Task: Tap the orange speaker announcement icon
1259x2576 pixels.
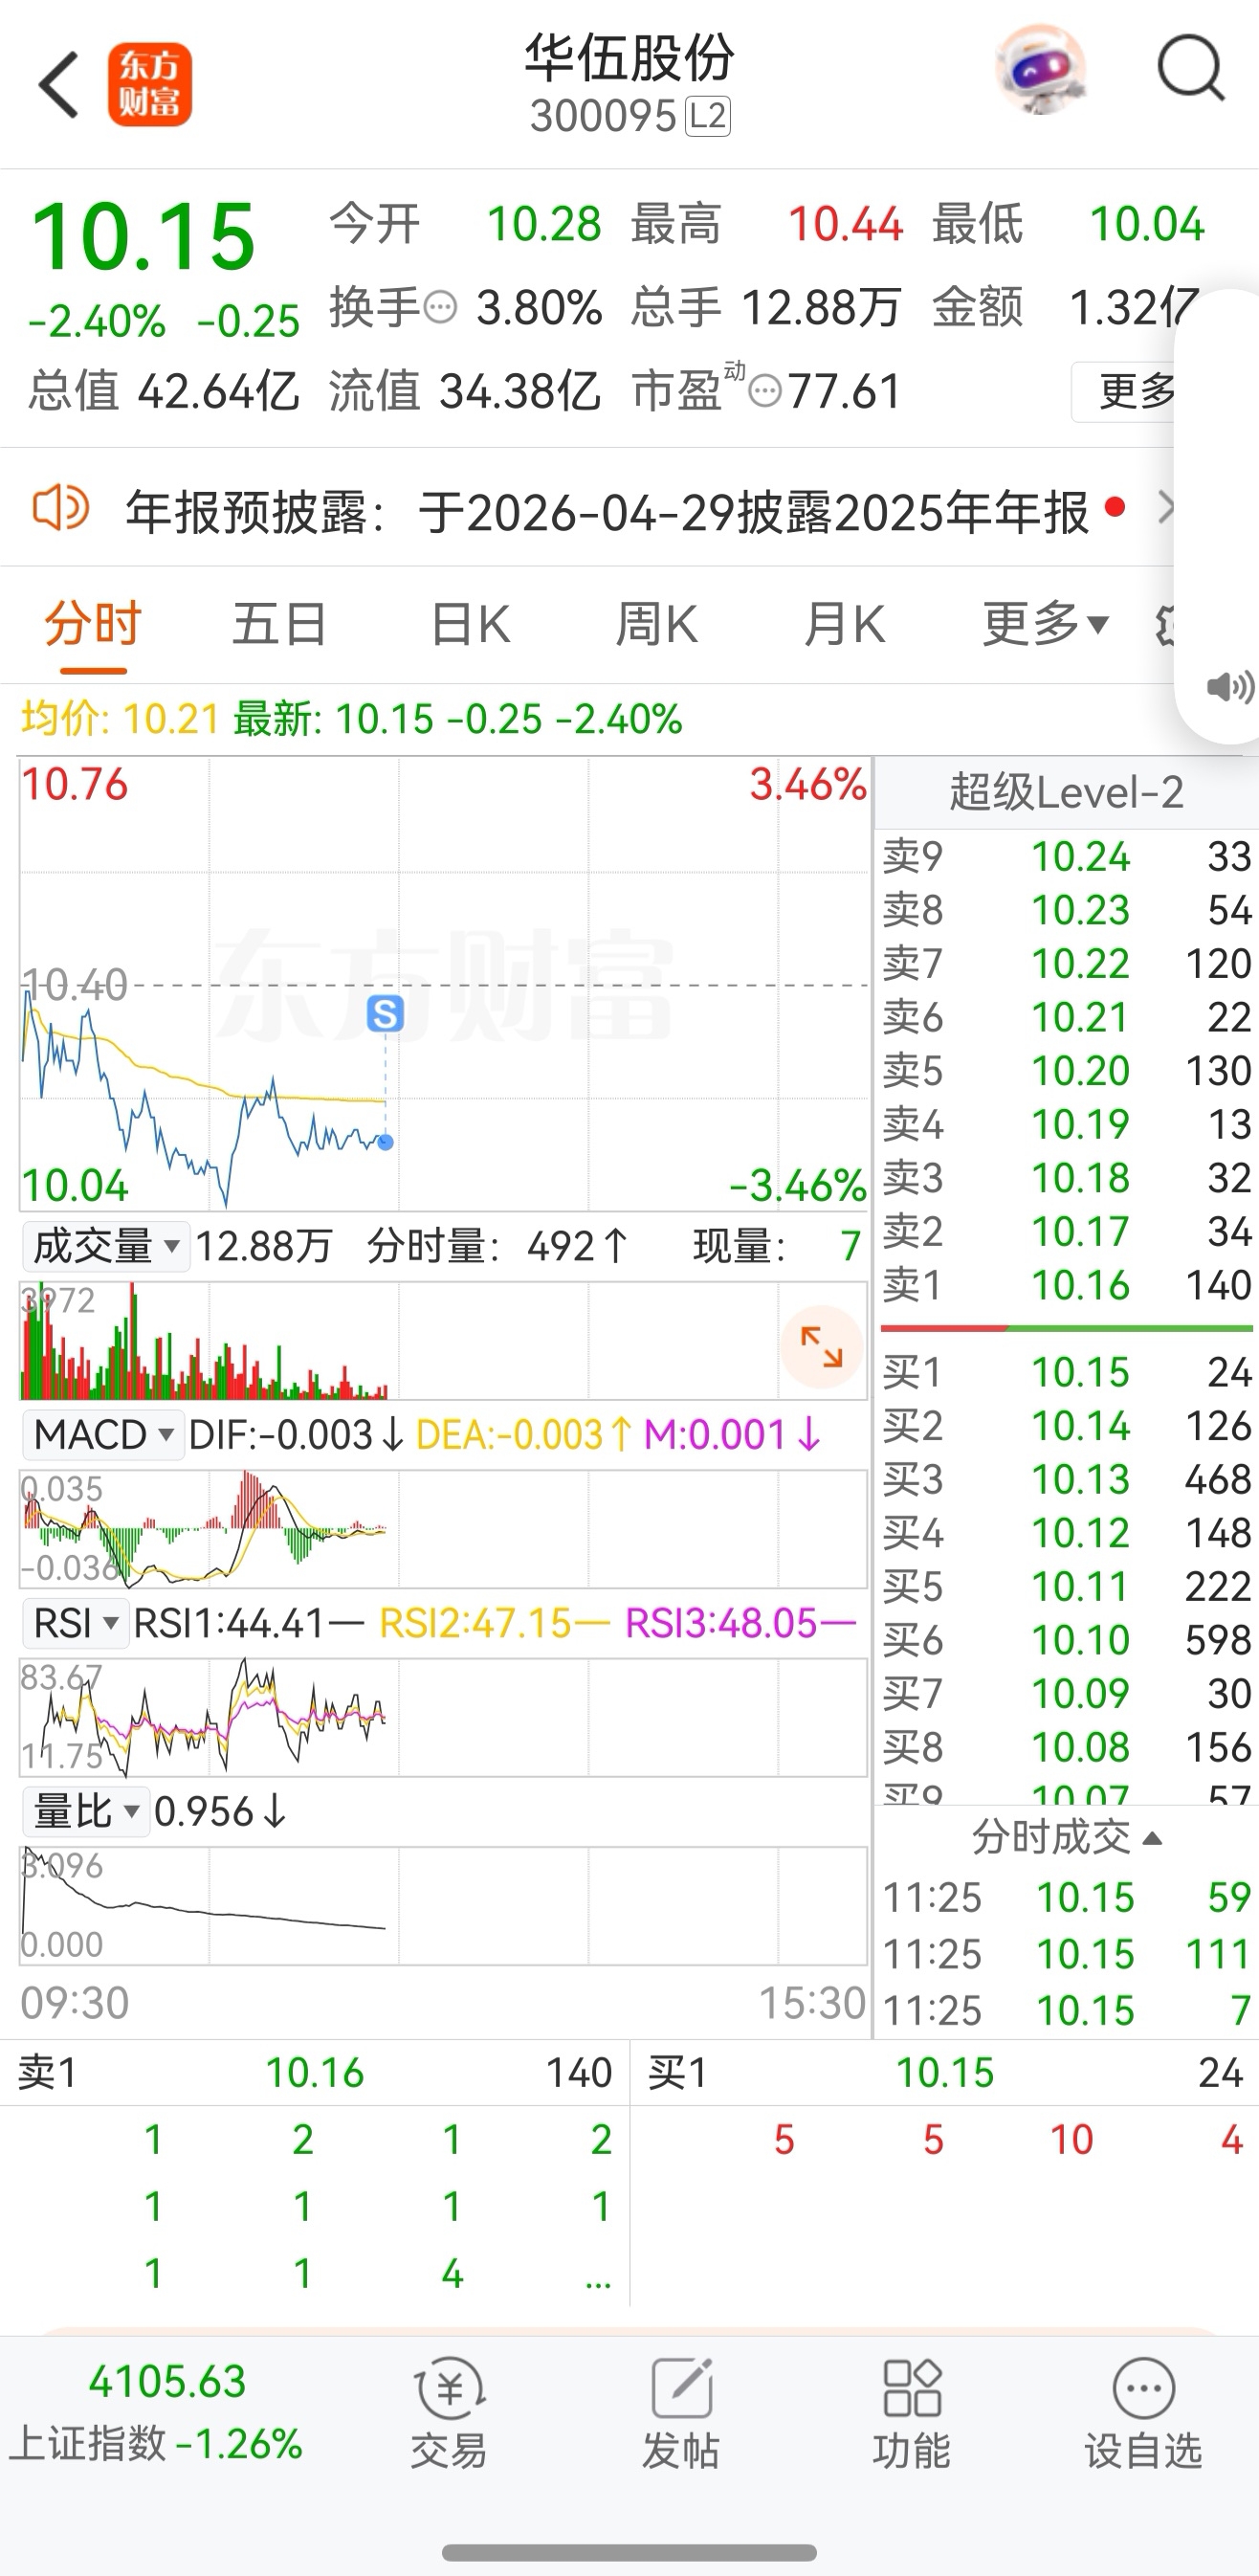Action: 60,509
